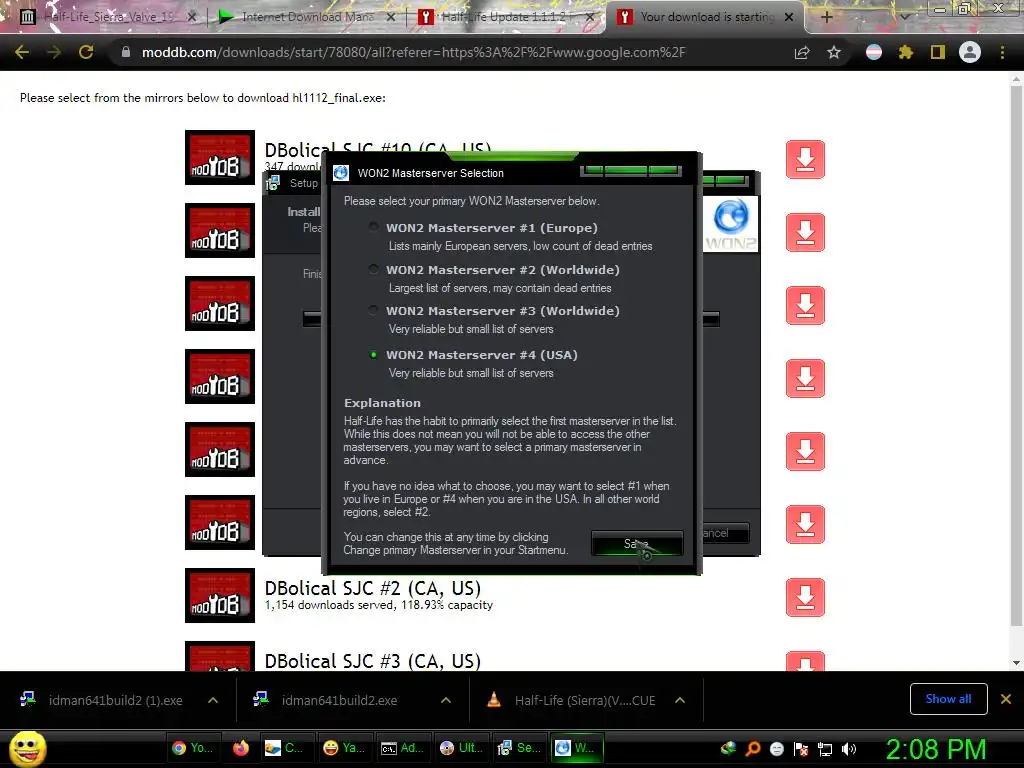Close the downloads bar
This screenshot has height=768, width=1024.
(x=1006, y=699)
